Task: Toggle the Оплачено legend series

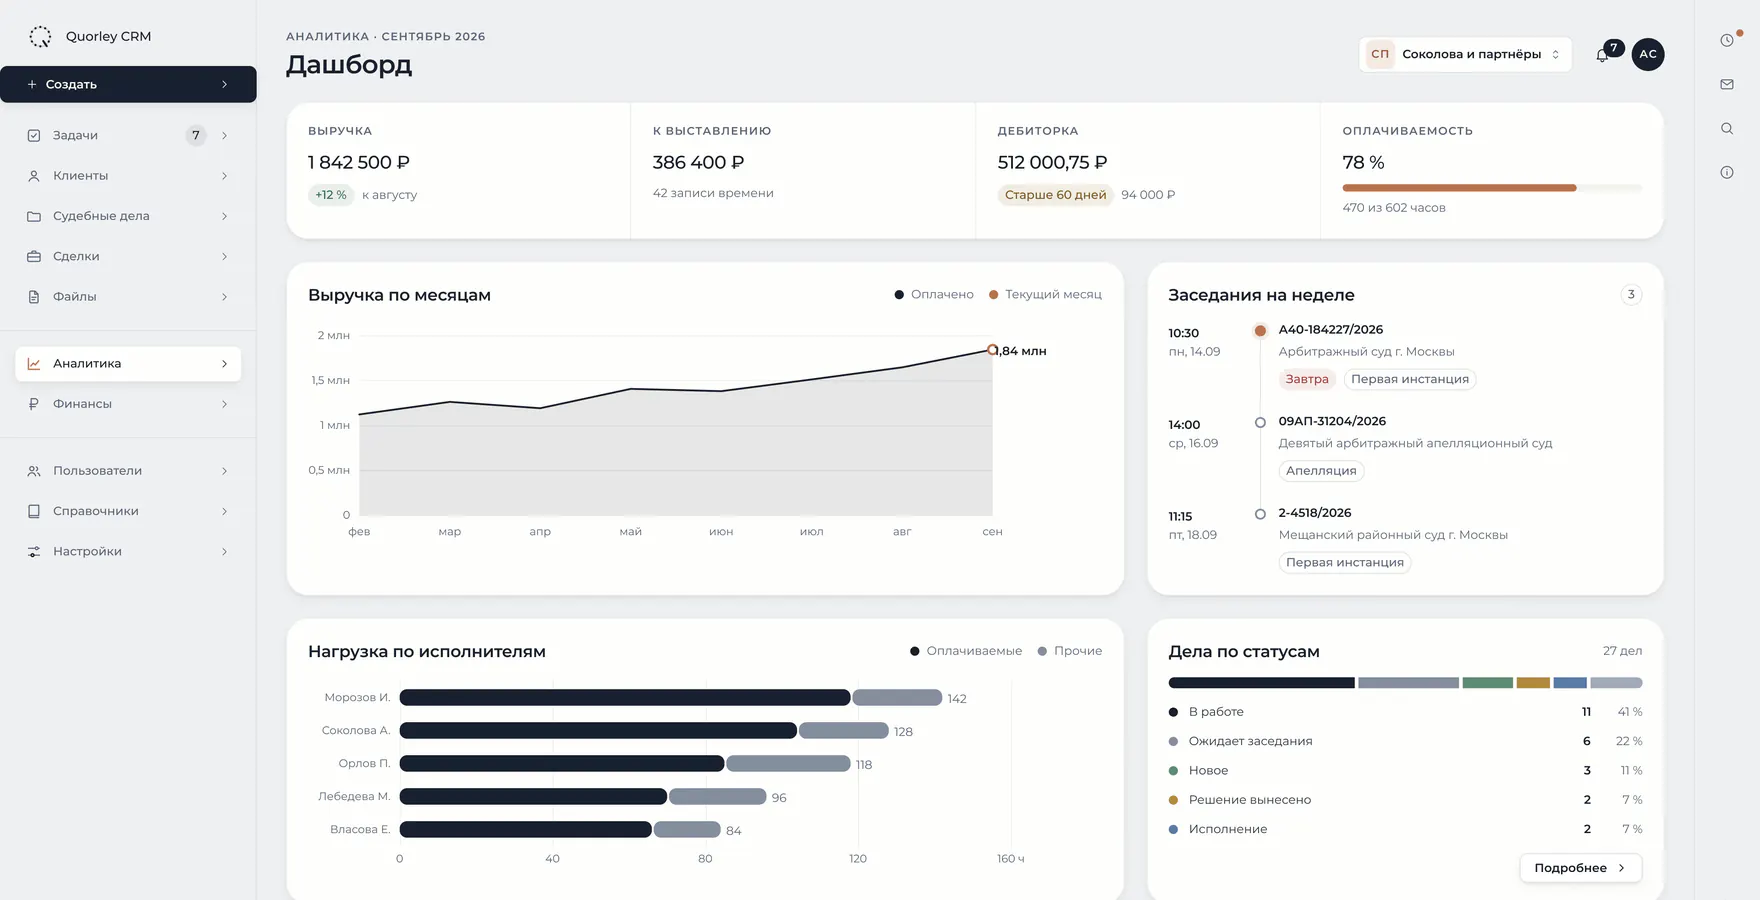Action: pos(934,294)
